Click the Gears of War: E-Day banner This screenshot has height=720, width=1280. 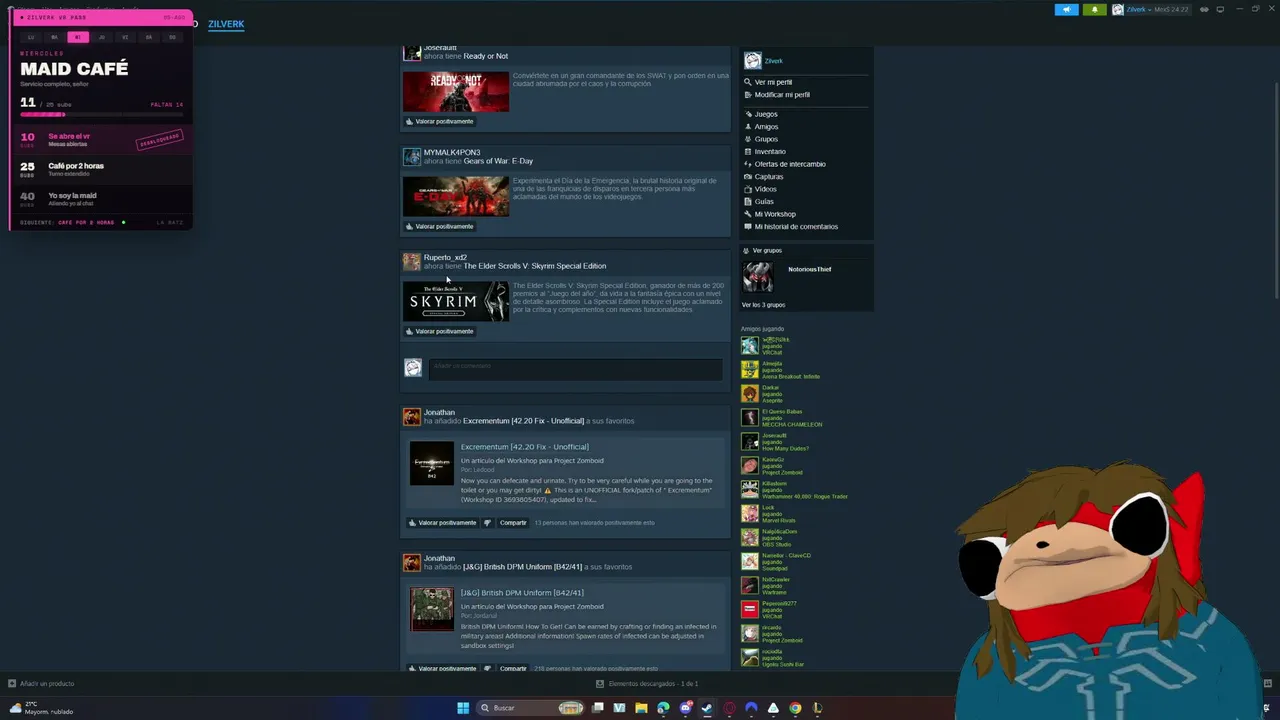pos(456,197)
